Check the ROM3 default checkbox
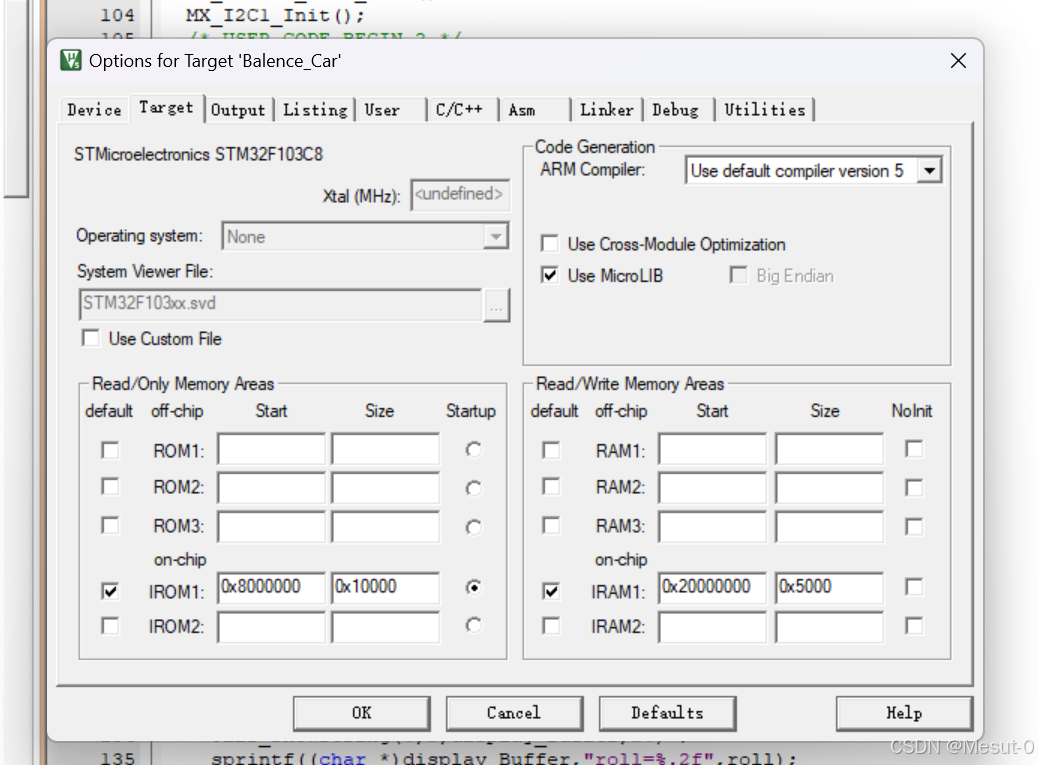The height and width of the screenshot is (765, 1038). pos(110,526)
